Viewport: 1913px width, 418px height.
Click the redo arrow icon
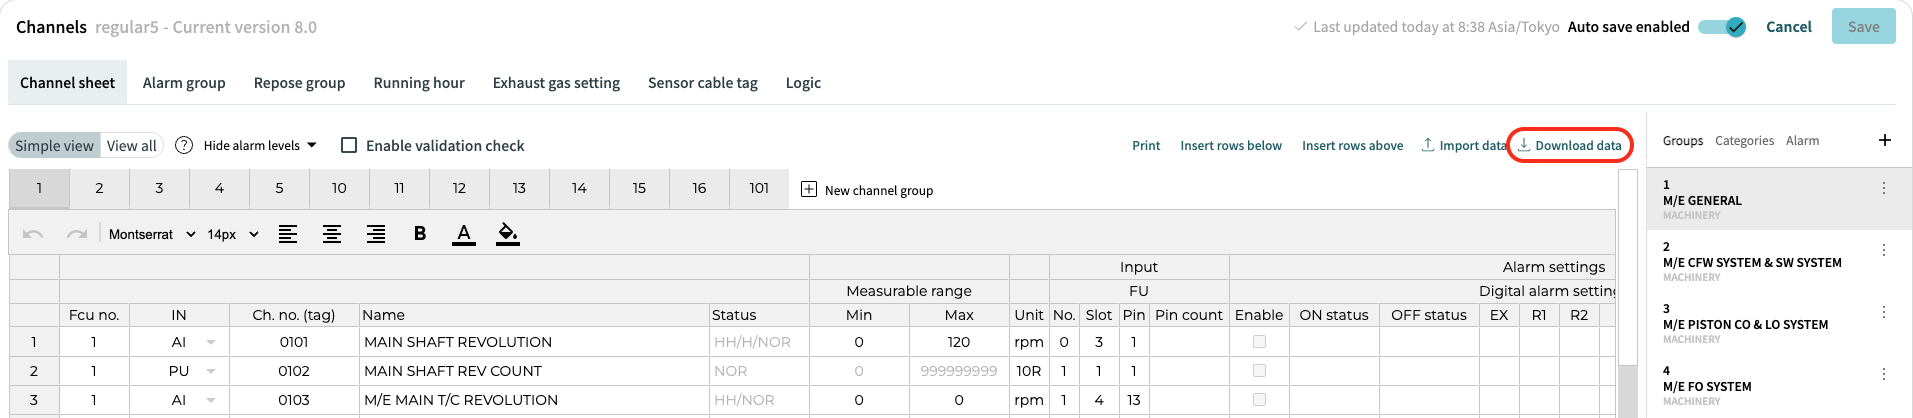[77, 234]
